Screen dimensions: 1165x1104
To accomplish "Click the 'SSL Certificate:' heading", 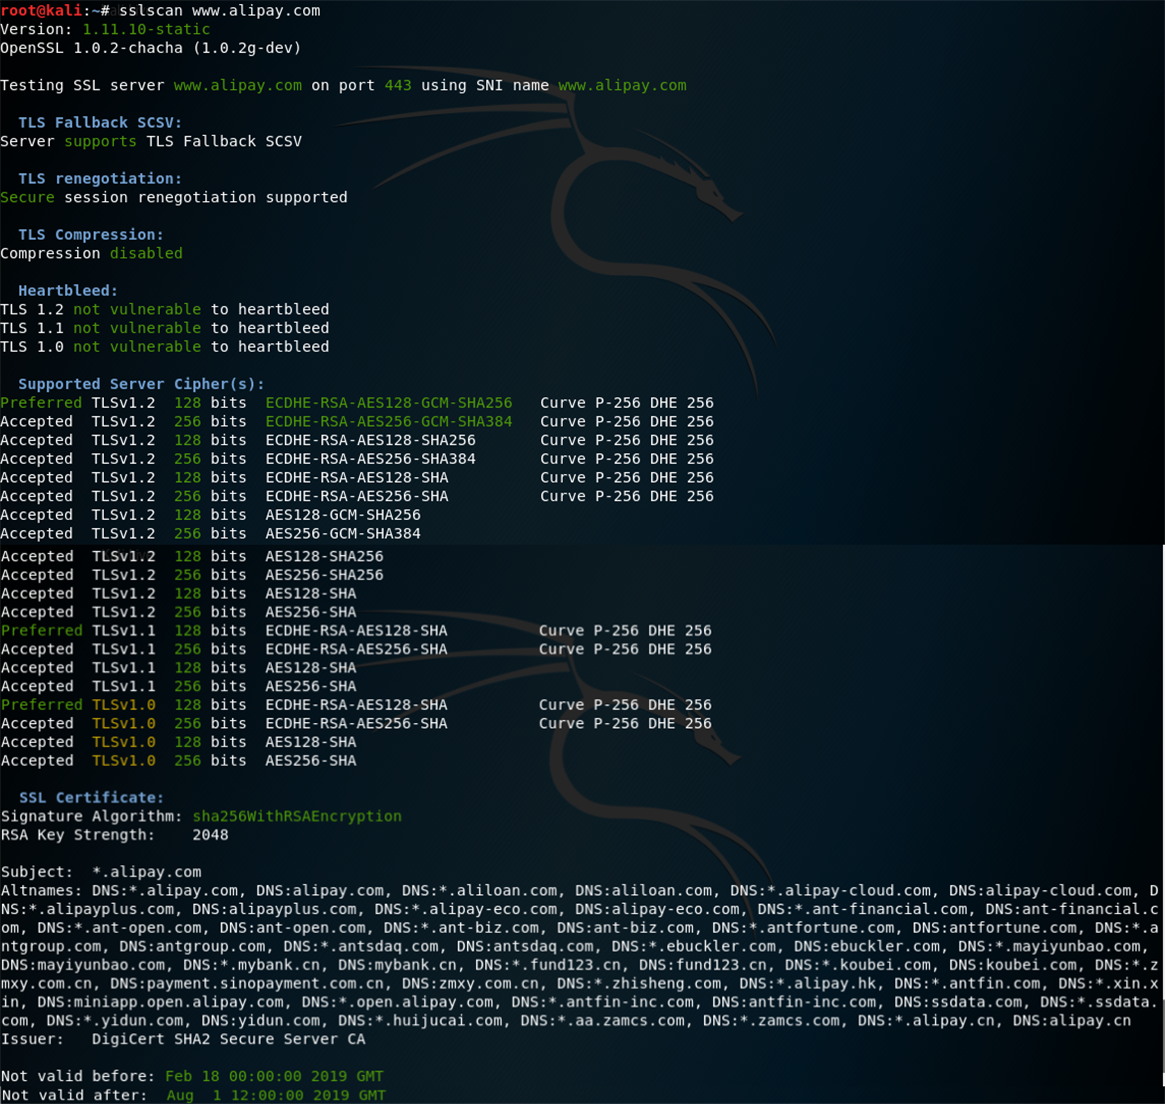I will point(91,798).
